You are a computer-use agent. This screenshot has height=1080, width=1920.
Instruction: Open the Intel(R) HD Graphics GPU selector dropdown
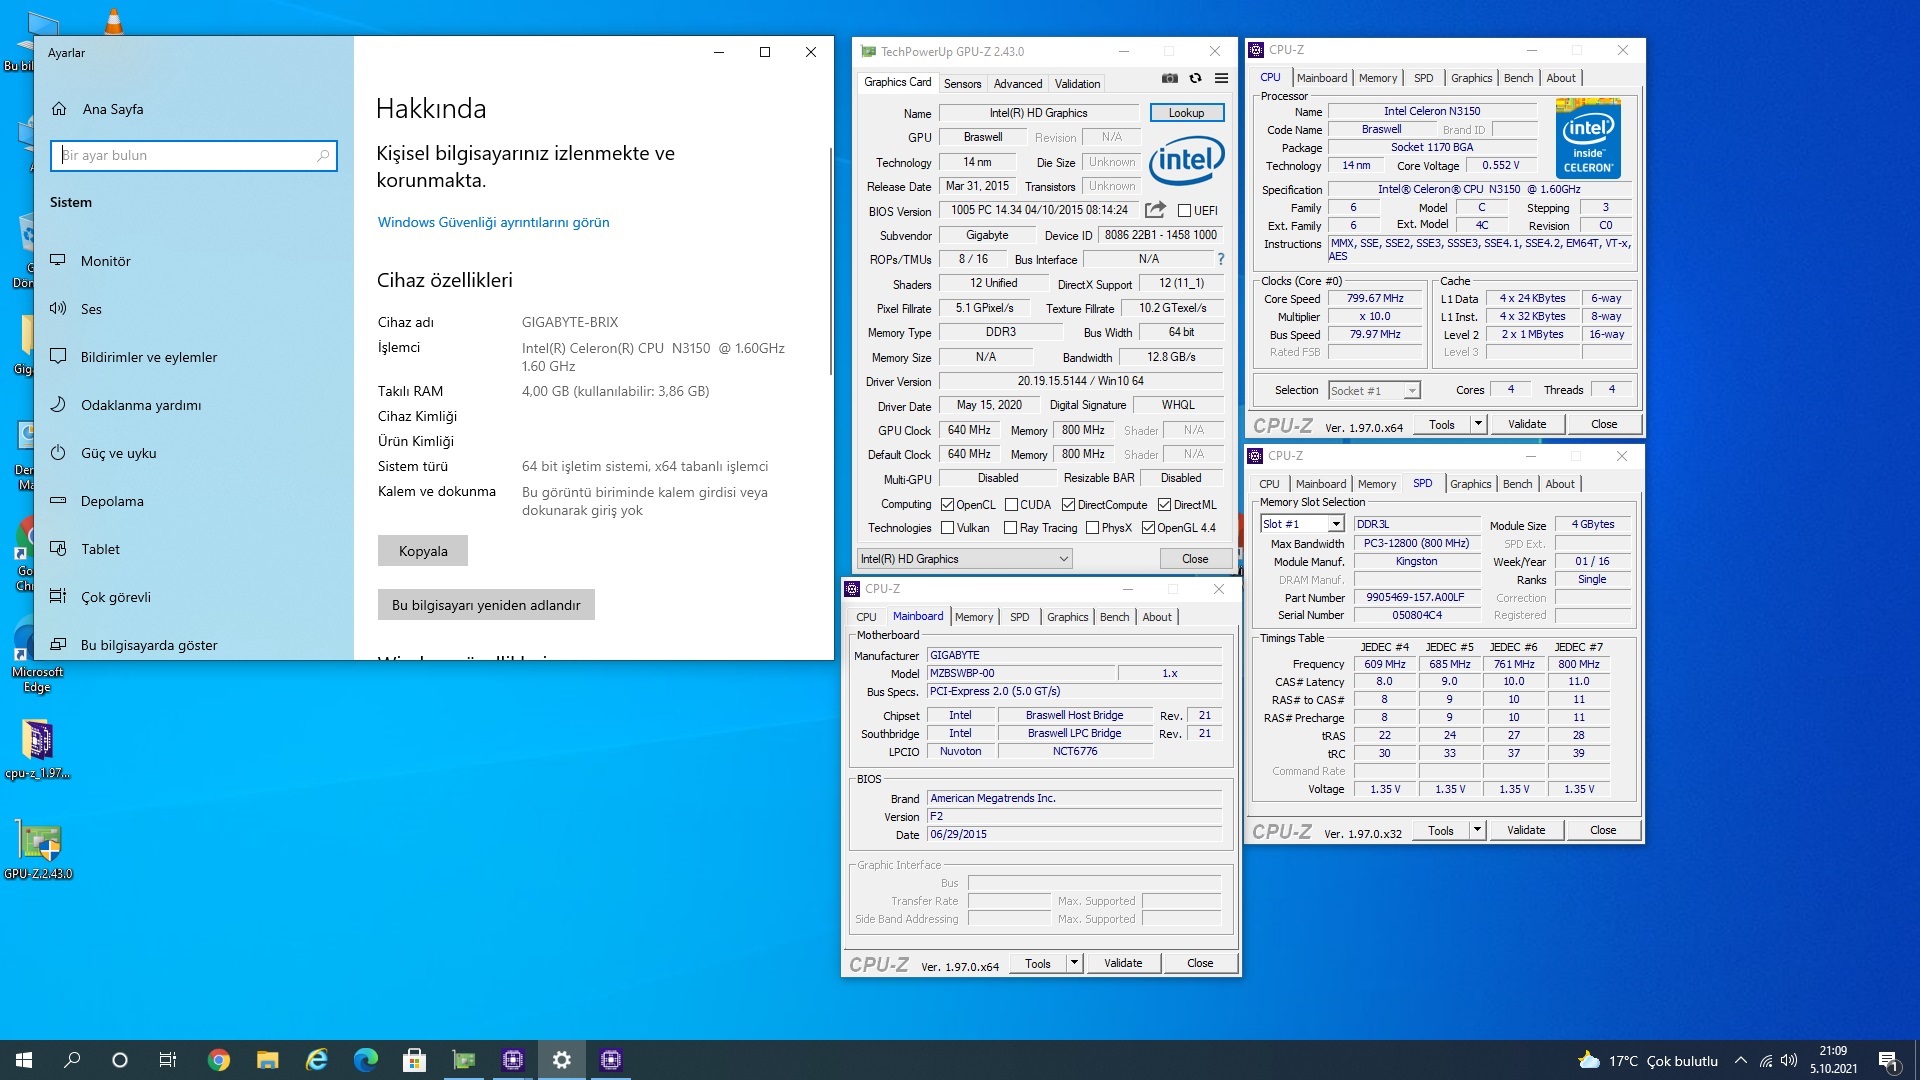click(x=965, y=559)
